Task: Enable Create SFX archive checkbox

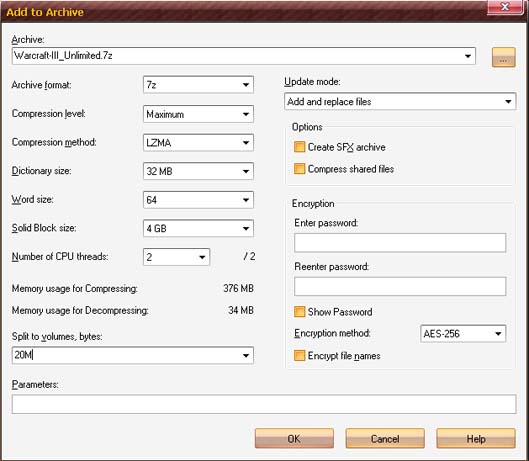Action: (299, 147)
